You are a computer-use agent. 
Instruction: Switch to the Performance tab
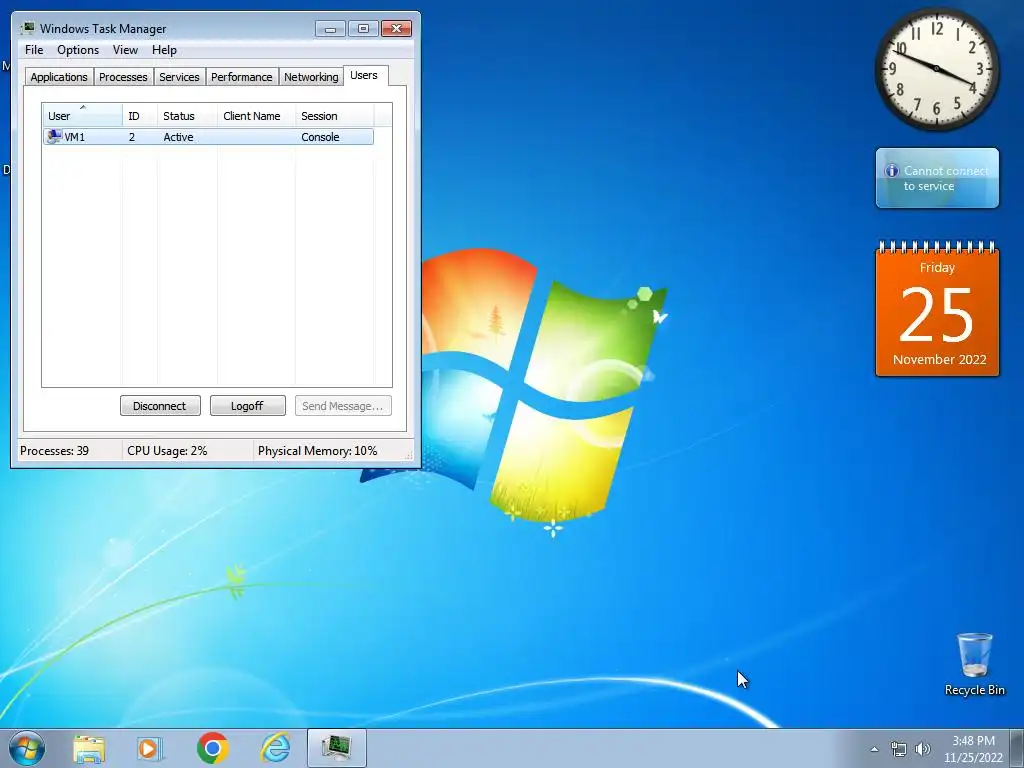click(x=242, y=77)
